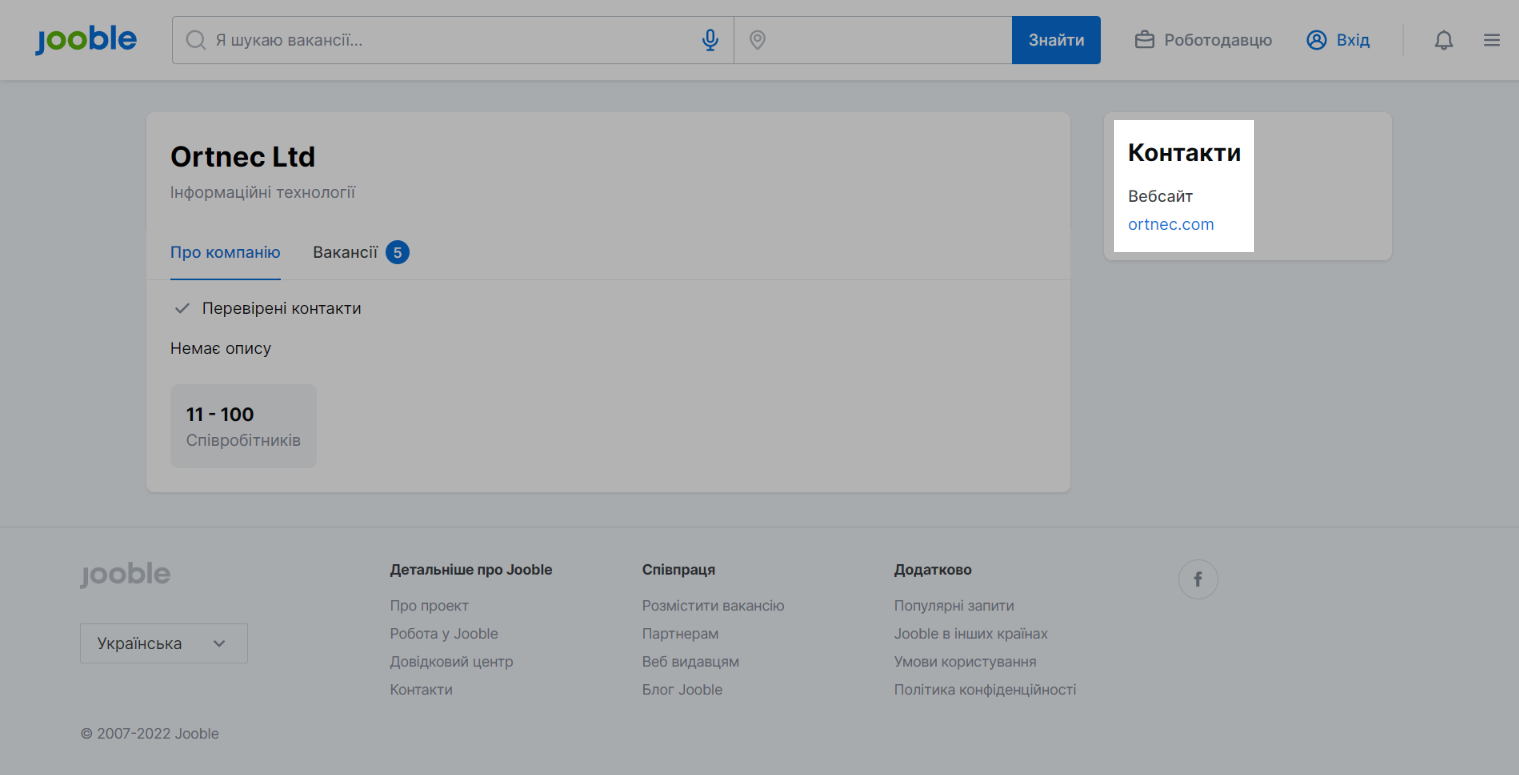This screenshot has width=1519, height=775.
Task: Click the © 2007-2022 Jooble copyright text
Action: (150, 734)
